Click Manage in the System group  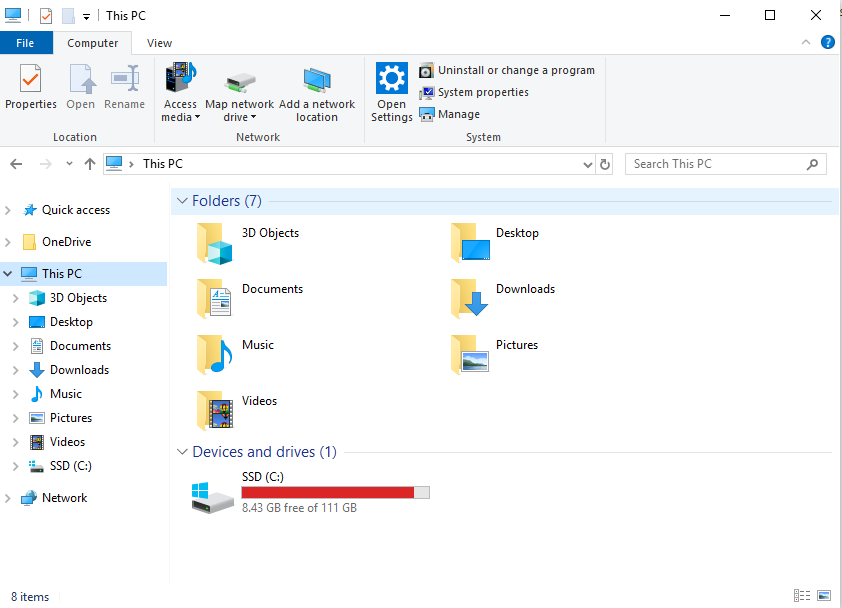click(x=449, y=114)
